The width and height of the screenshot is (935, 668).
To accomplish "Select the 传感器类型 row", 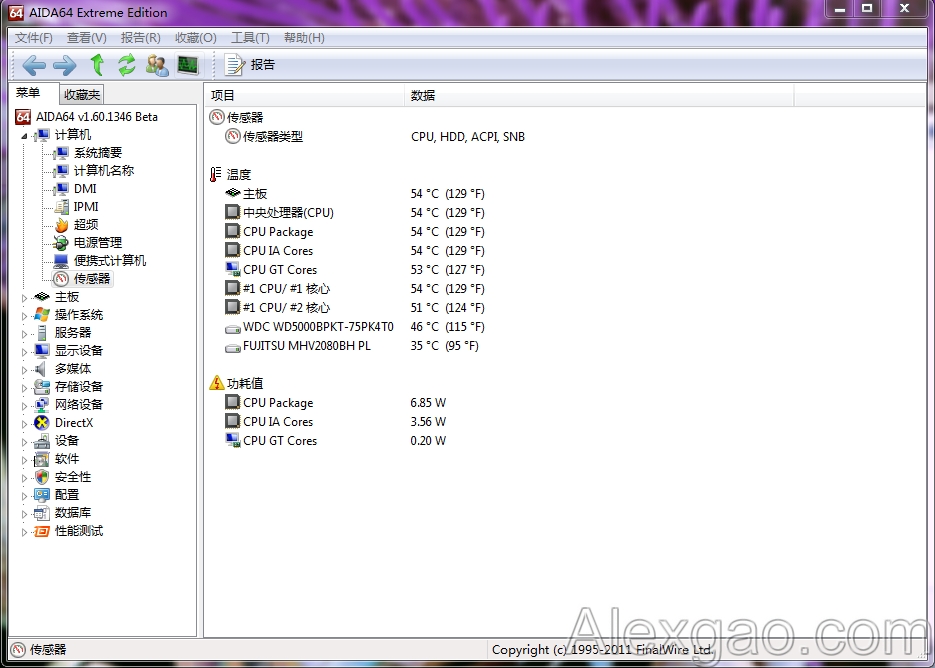I will [374, 137].
